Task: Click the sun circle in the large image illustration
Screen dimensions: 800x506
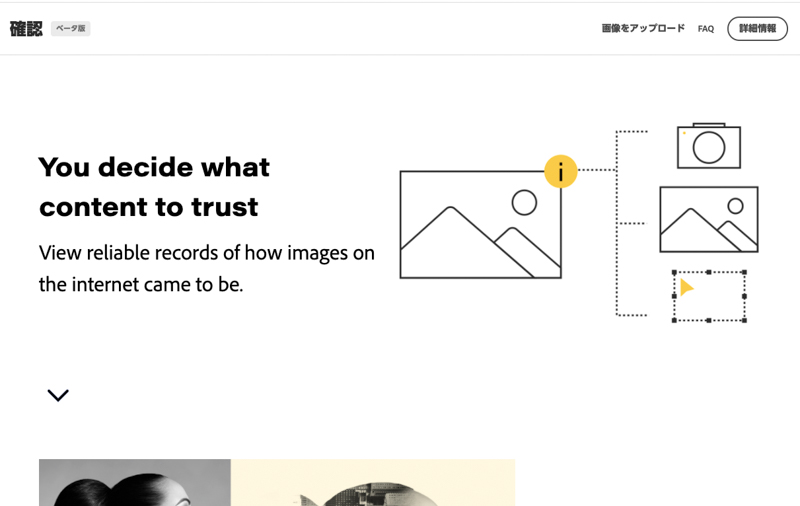Action: 524,203
